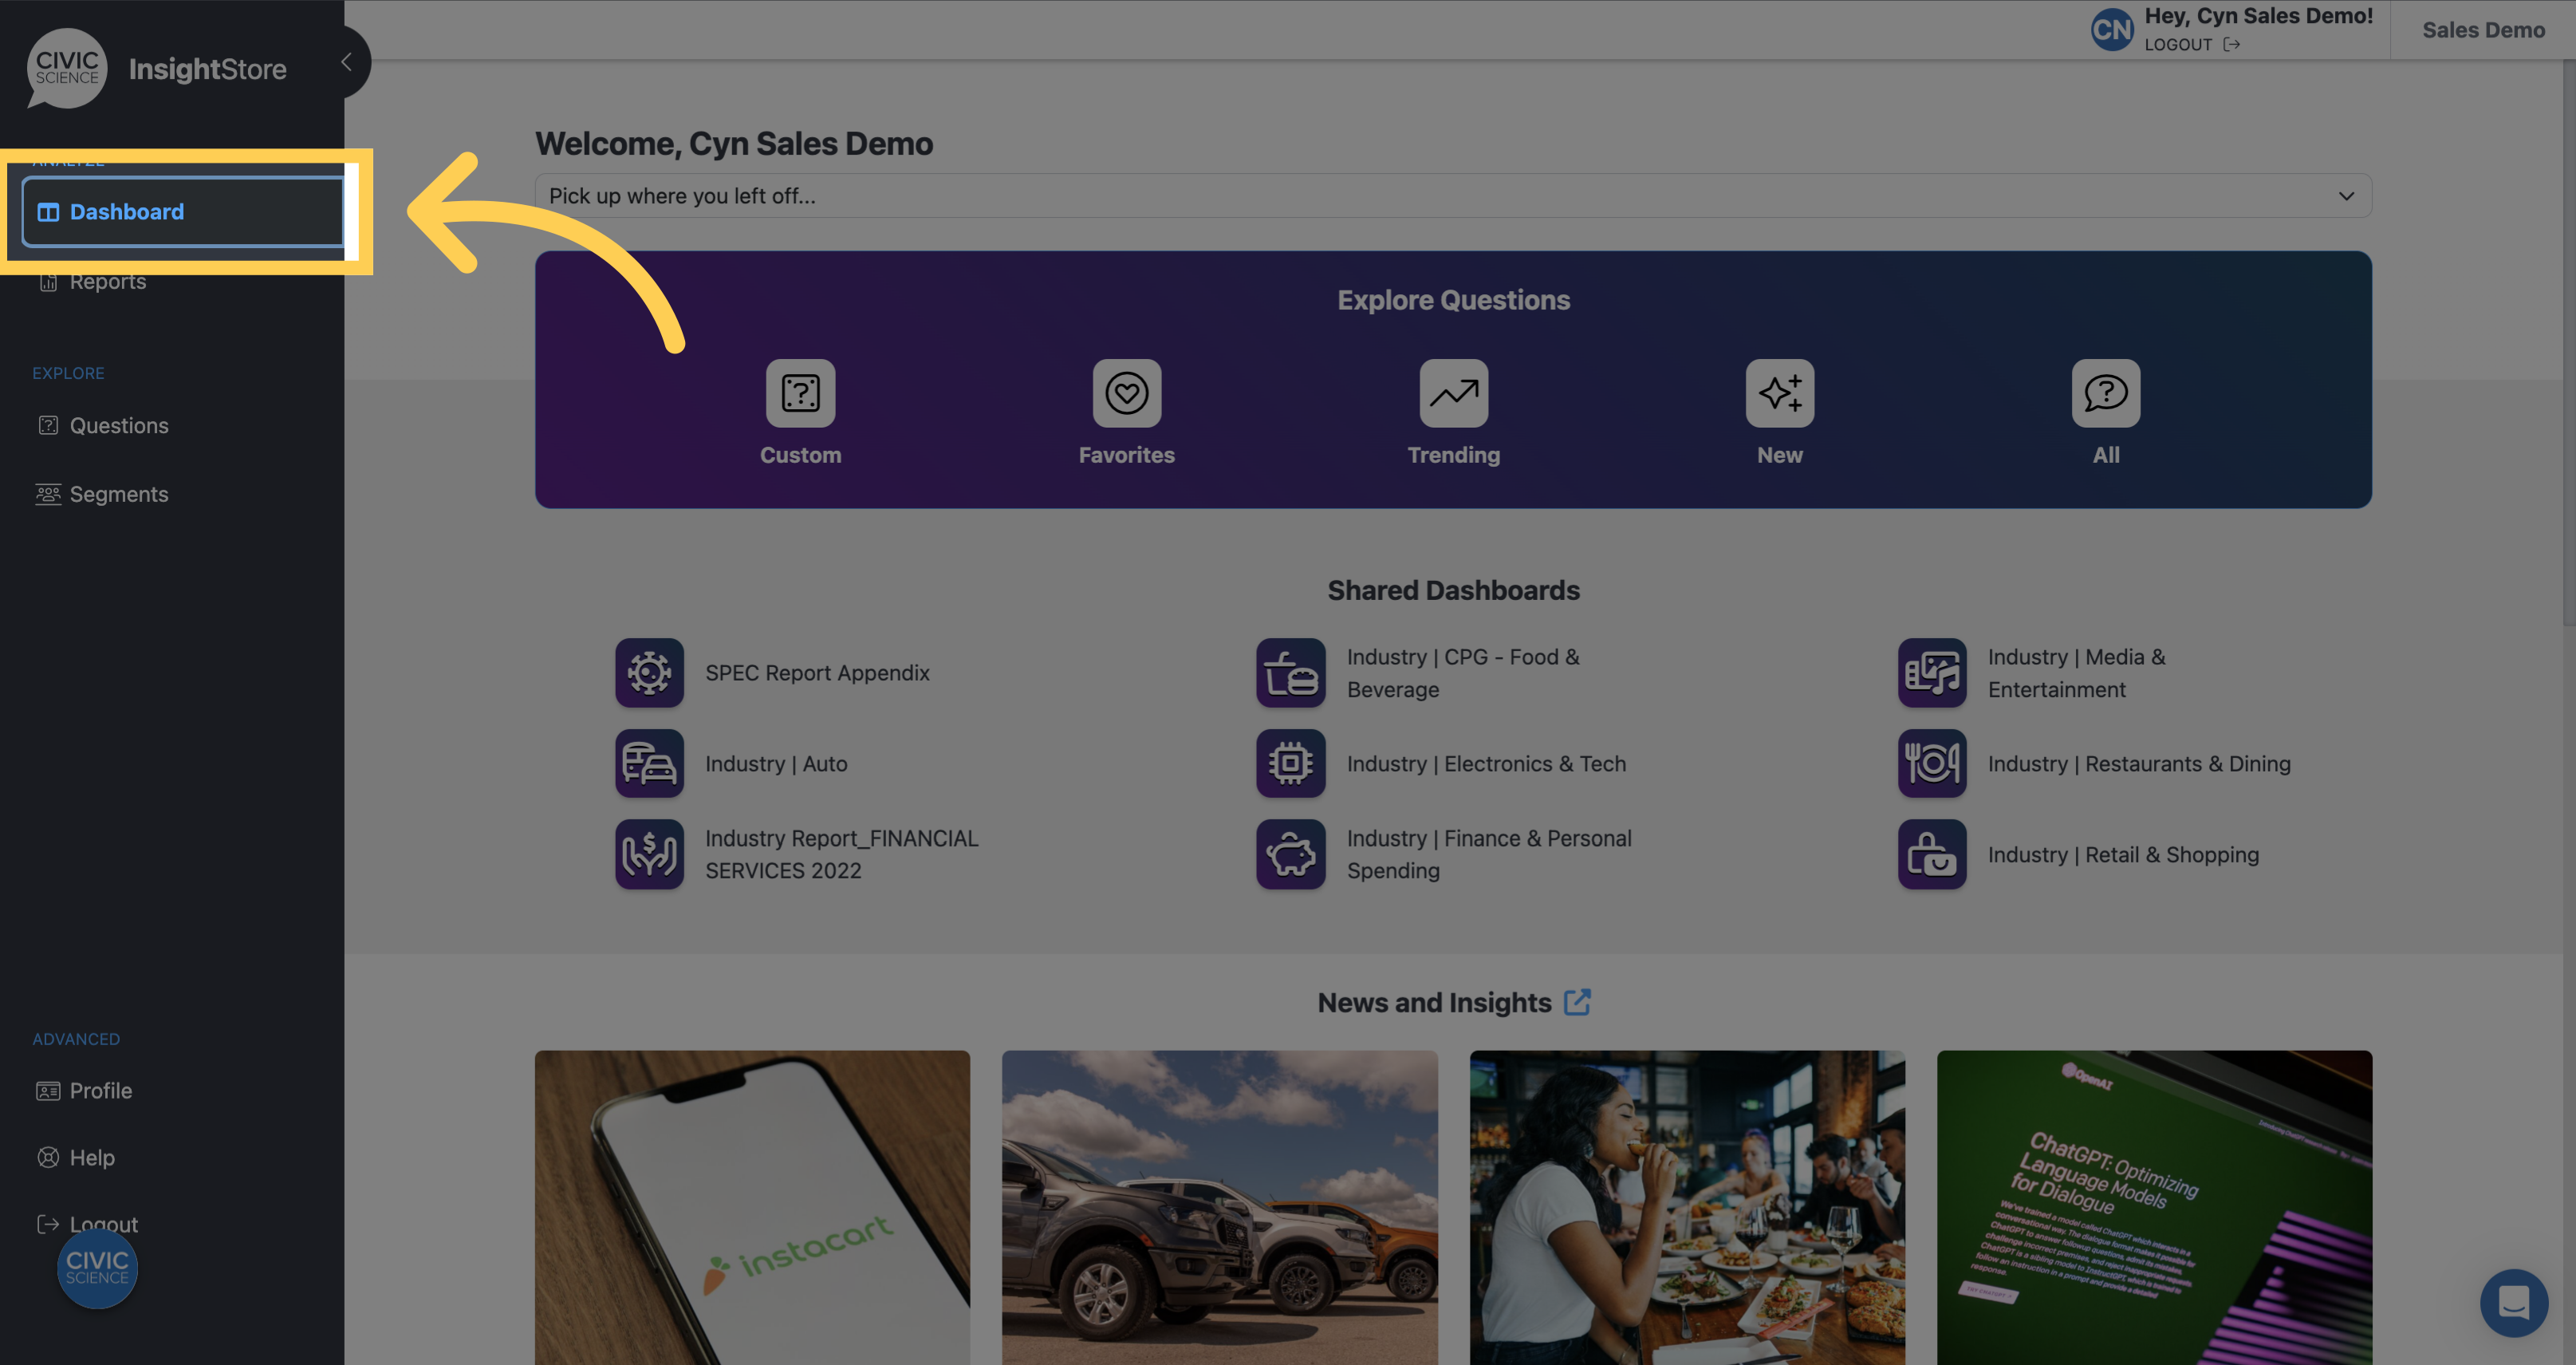Go to Dashboard in the sidebar

pos(183,212)
